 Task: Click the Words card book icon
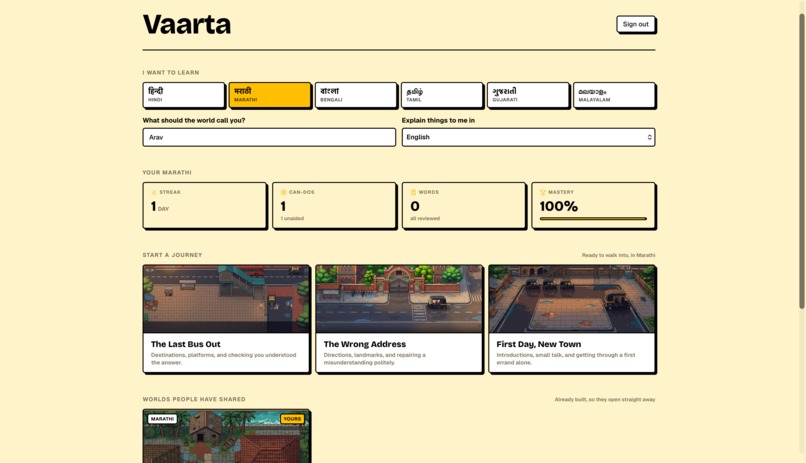413,192
